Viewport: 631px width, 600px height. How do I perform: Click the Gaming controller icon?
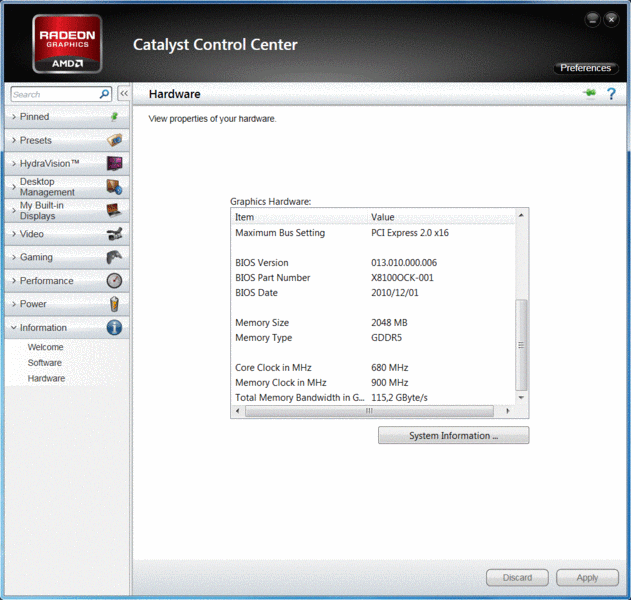coord(114,257)
